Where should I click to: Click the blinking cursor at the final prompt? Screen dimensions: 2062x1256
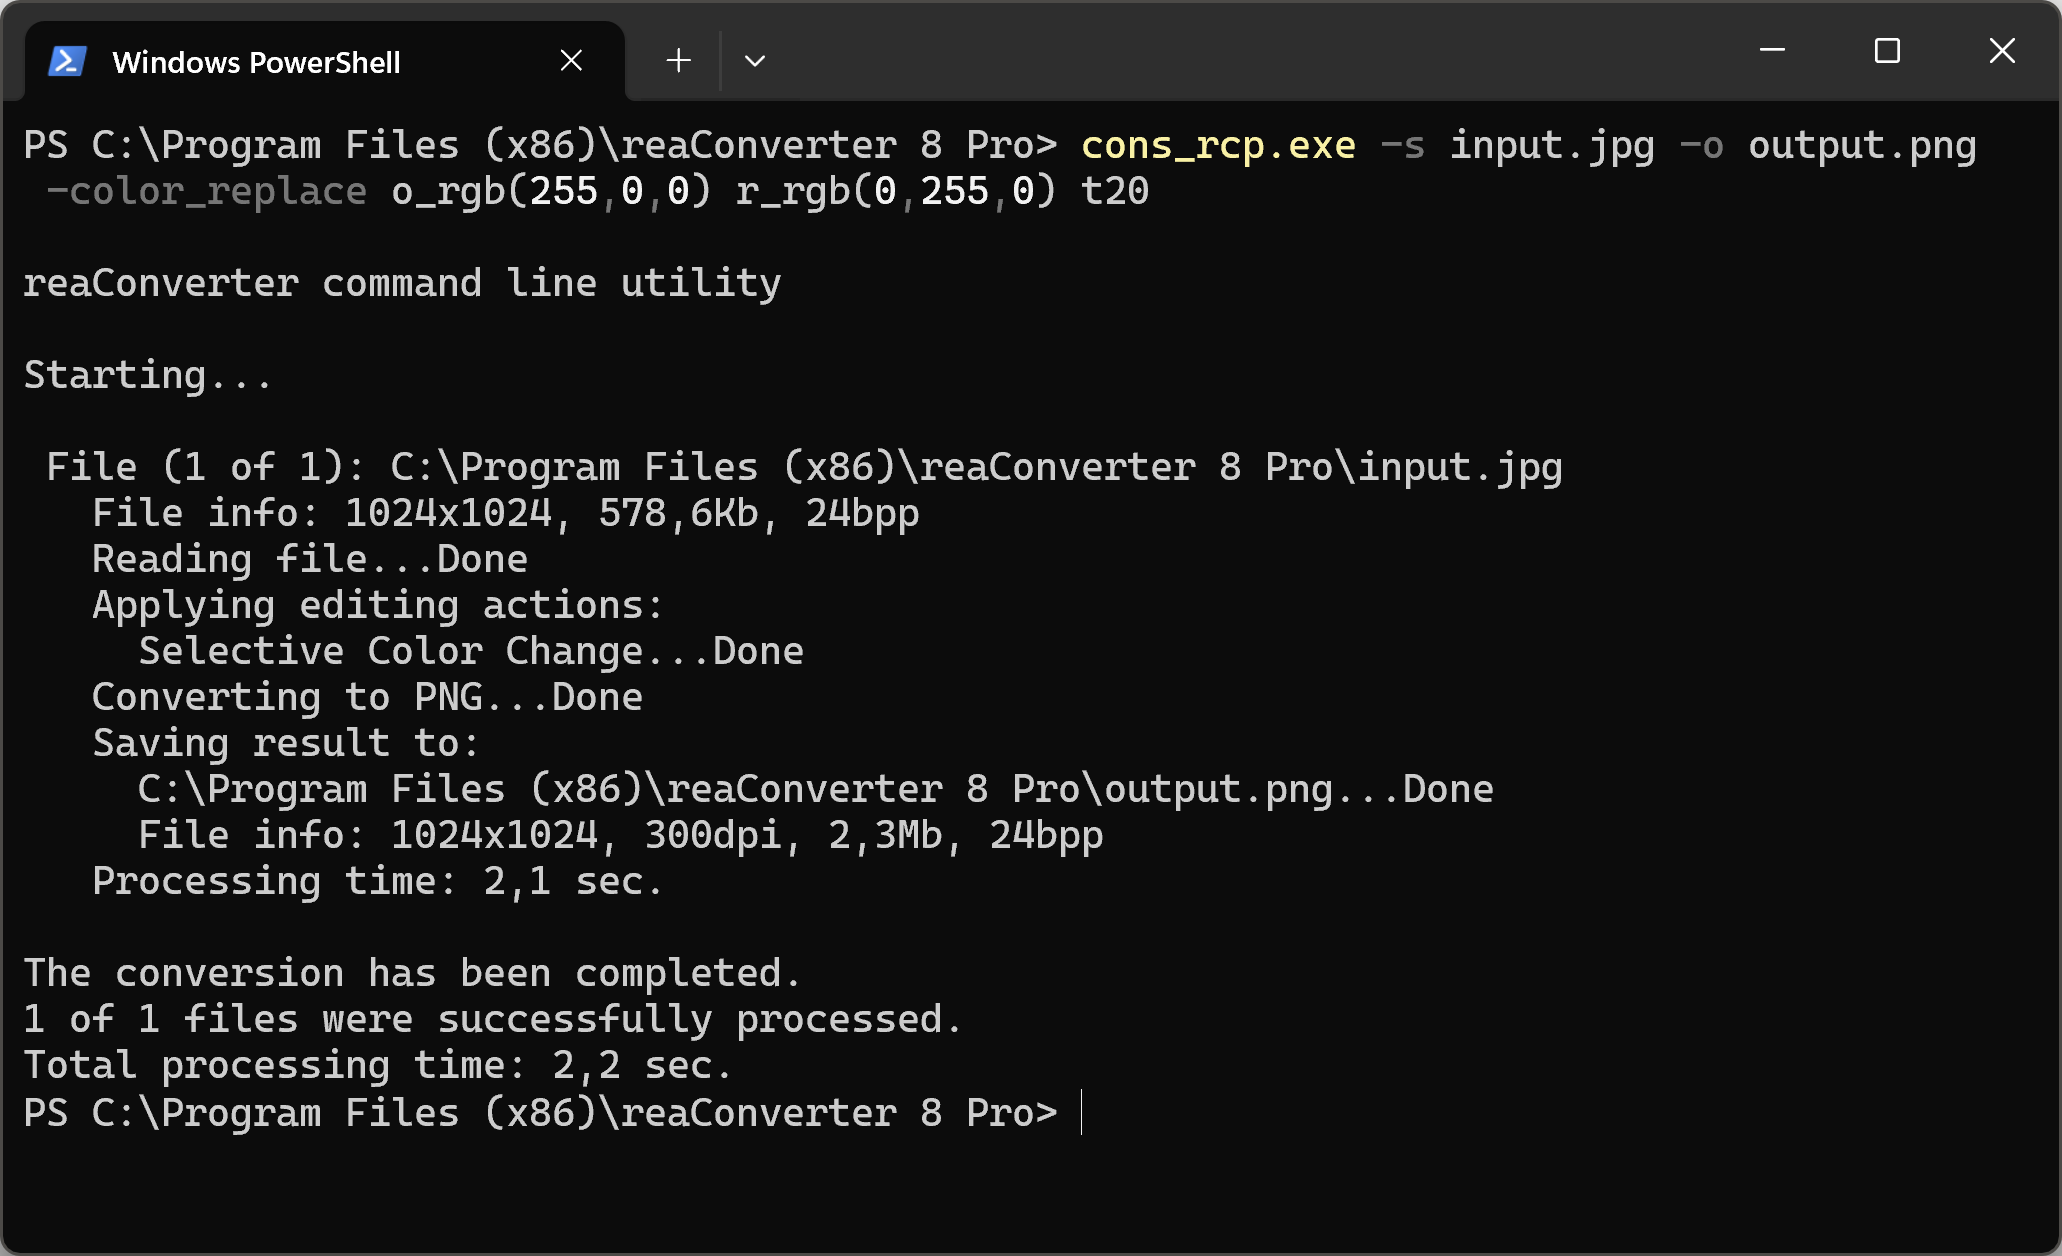click(1082, 1113)
